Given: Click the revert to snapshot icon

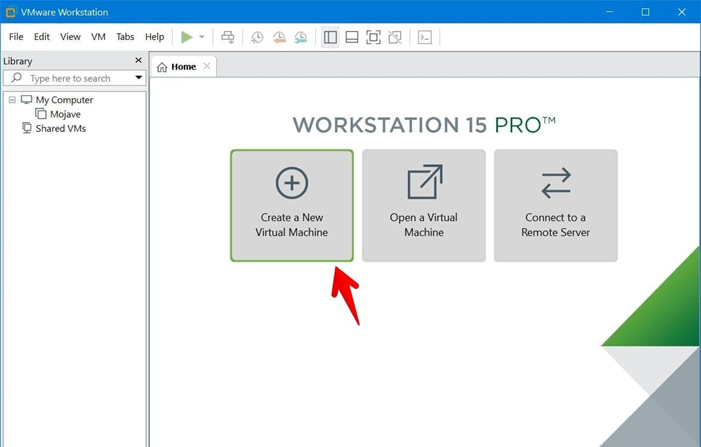Looking at the screenshot, I should pos(279,37).
